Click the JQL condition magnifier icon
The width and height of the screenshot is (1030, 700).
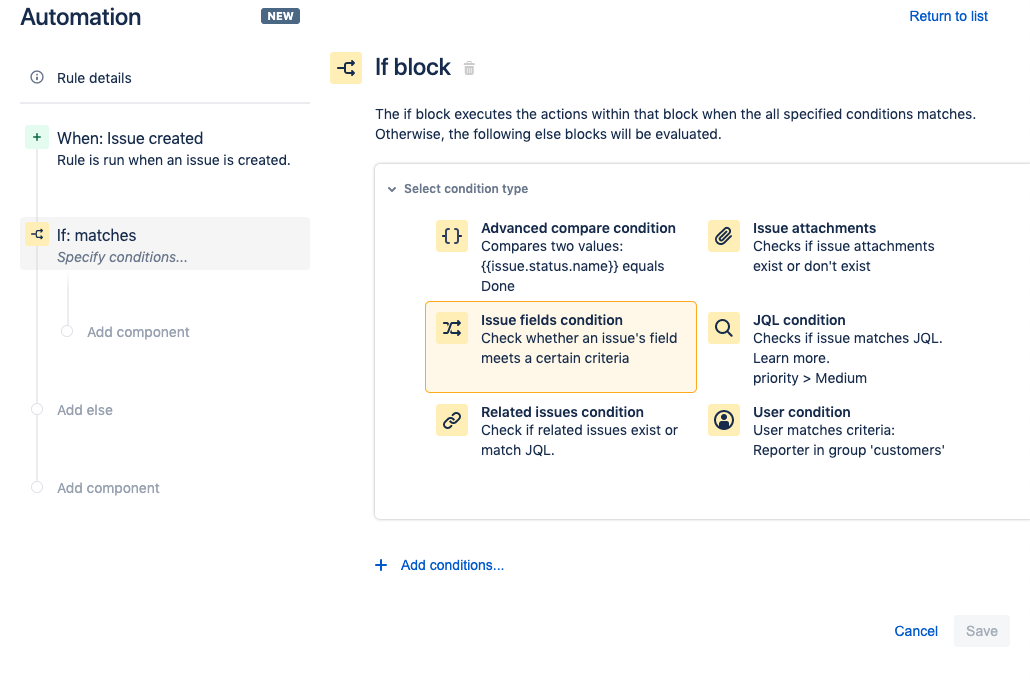point(723,327)
